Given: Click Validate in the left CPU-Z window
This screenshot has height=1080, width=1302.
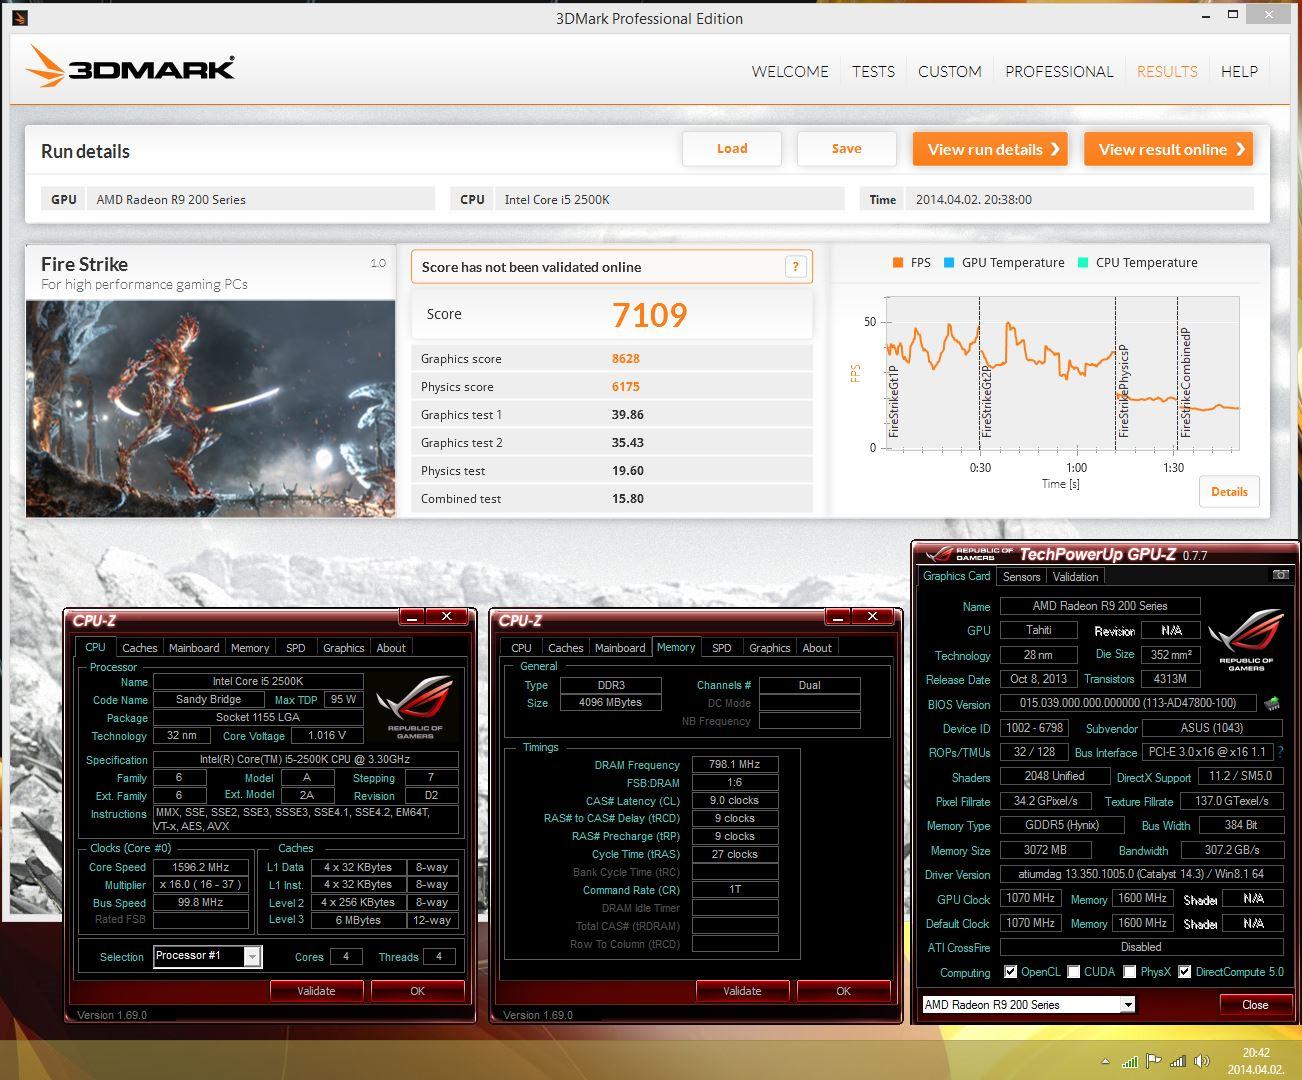Looking at the screenshot, I should pos(316,991).
